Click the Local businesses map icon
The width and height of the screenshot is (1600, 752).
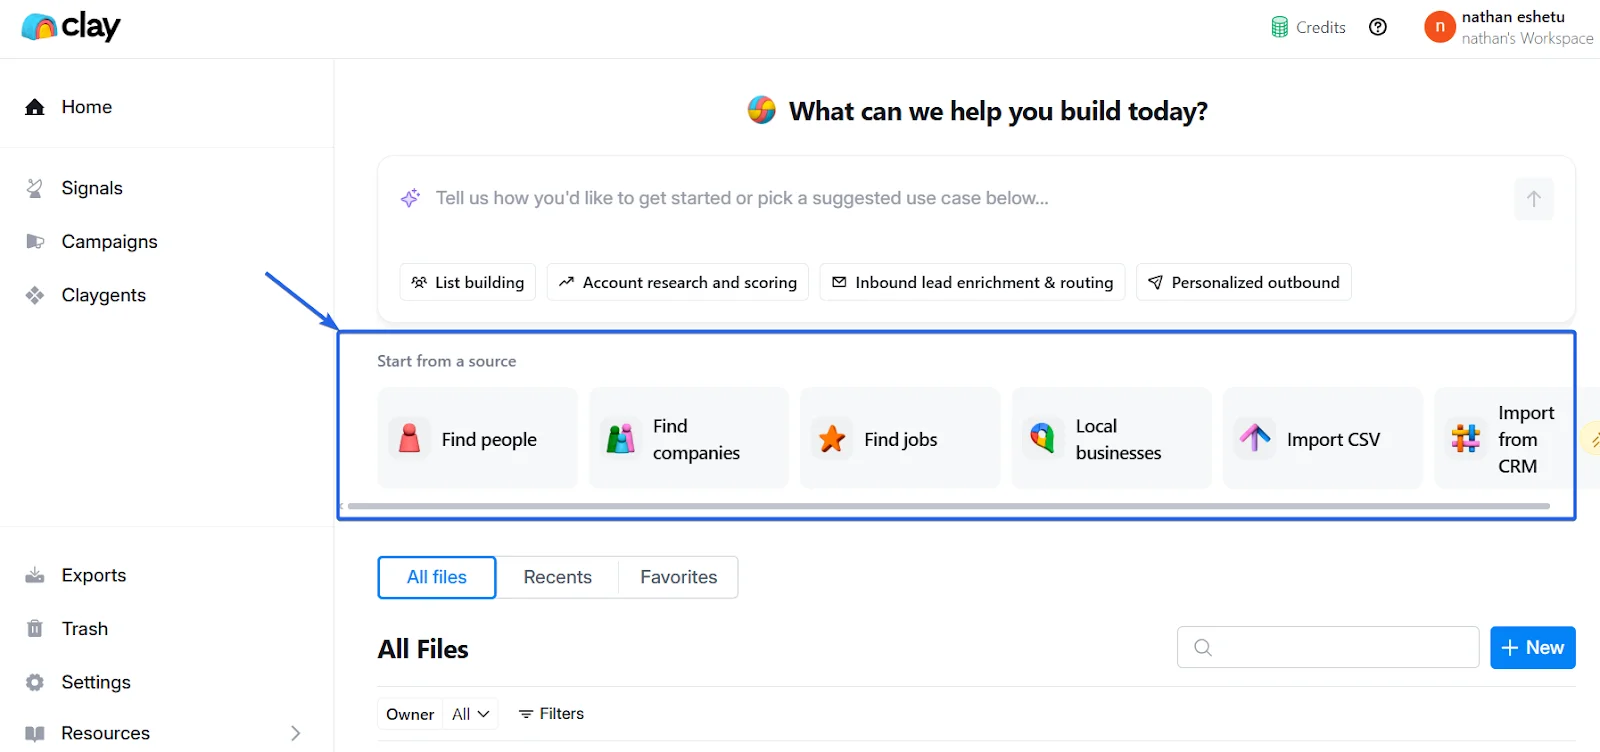[x=1043, y=439]
